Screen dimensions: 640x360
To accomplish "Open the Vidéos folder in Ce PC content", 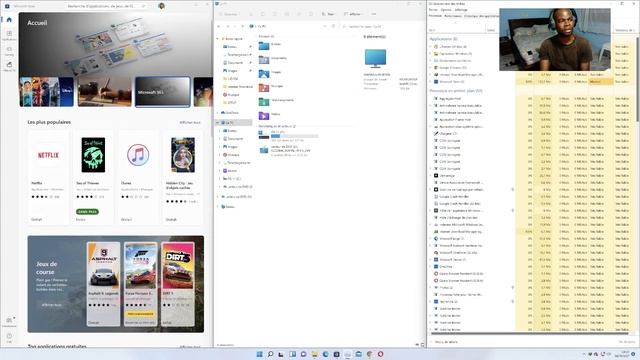I will click(x=271, y=116).
